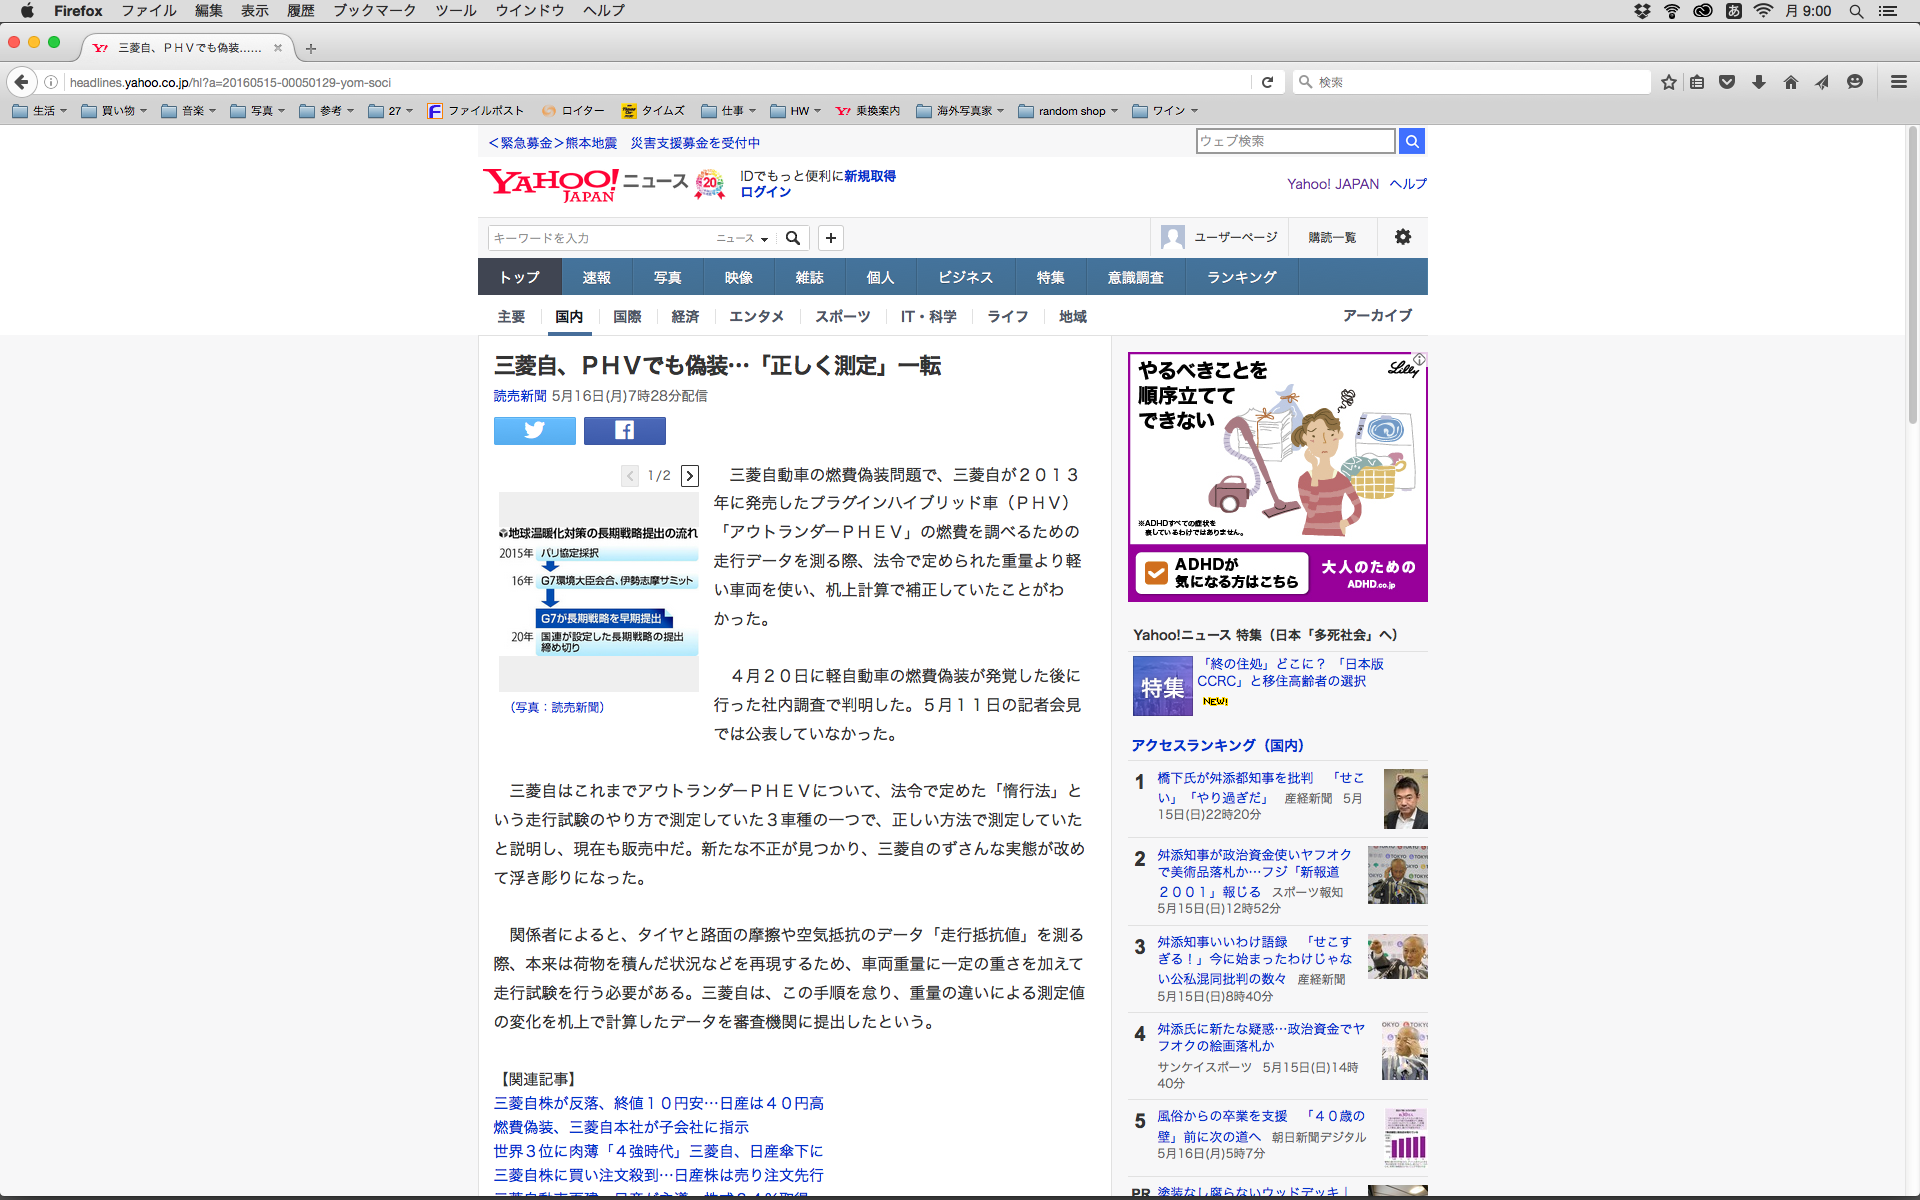Viewport: 1920px width, 1200px height.
Task: Go home using the Firefox house icon
Action: pos(1790,82)
